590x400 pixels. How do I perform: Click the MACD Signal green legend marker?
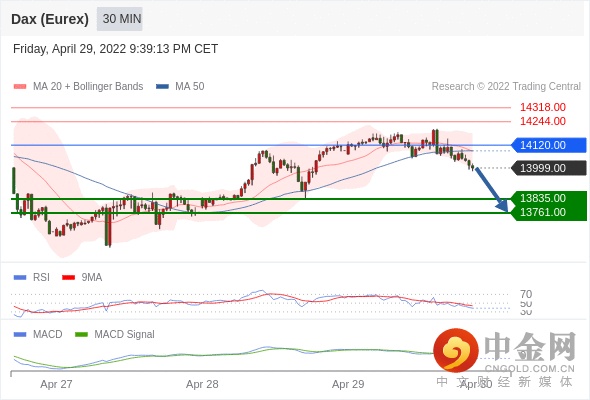81,334
